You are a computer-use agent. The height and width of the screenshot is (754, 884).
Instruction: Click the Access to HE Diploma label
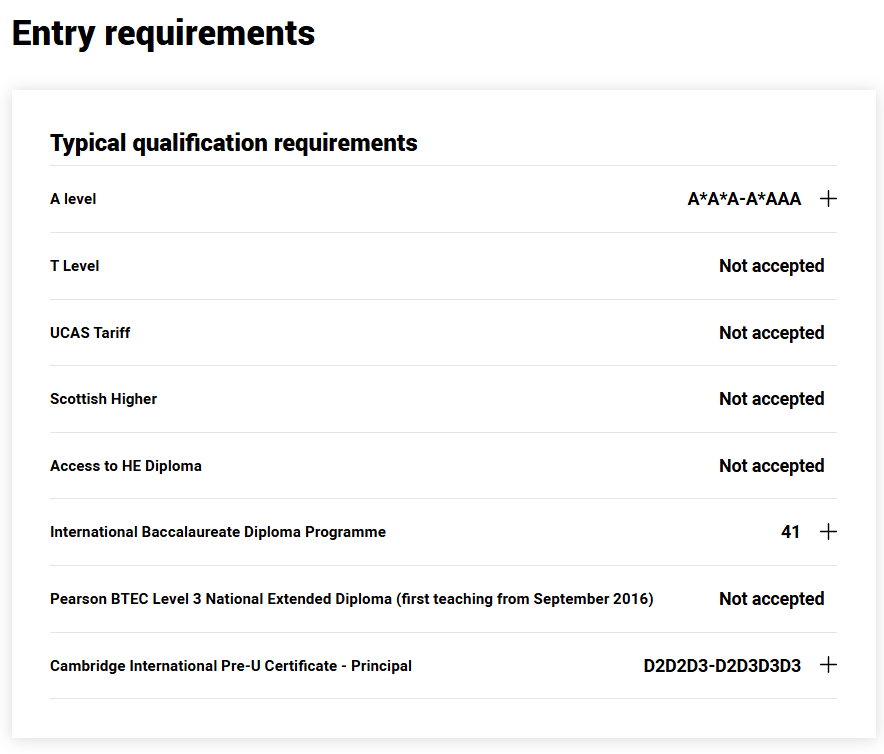[126, 466]
